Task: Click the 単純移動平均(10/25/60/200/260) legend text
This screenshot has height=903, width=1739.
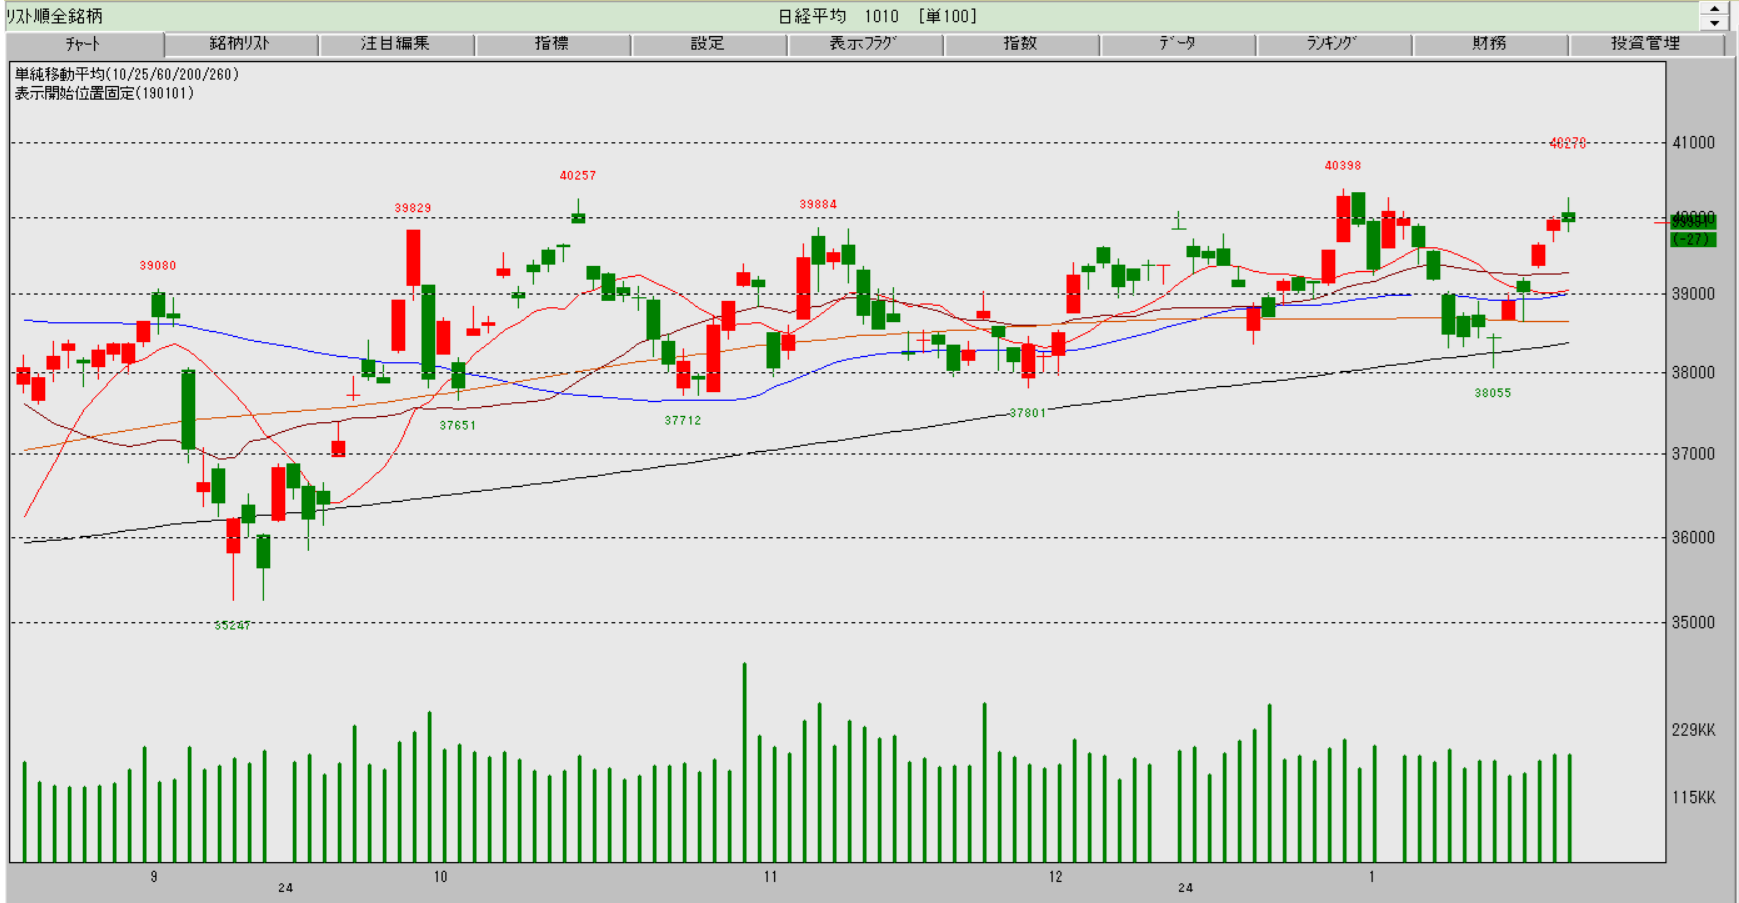Action: [127, 74]
